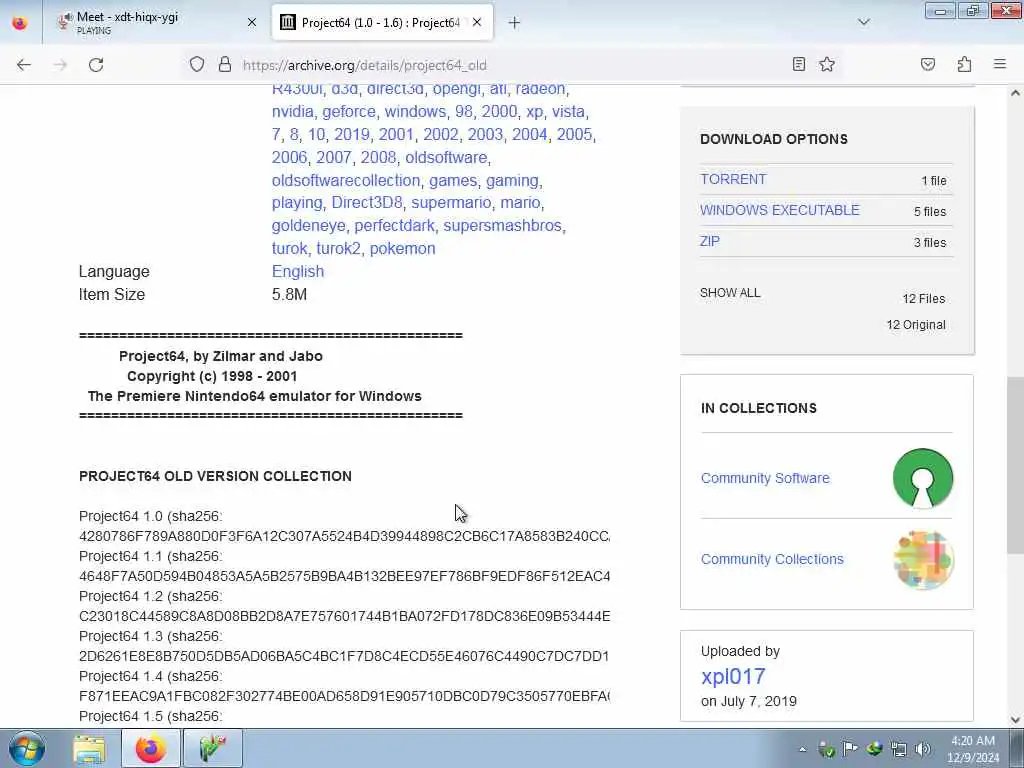Open the volume speaker tray icon
1024x768 pixels.
tap(922, 749)
